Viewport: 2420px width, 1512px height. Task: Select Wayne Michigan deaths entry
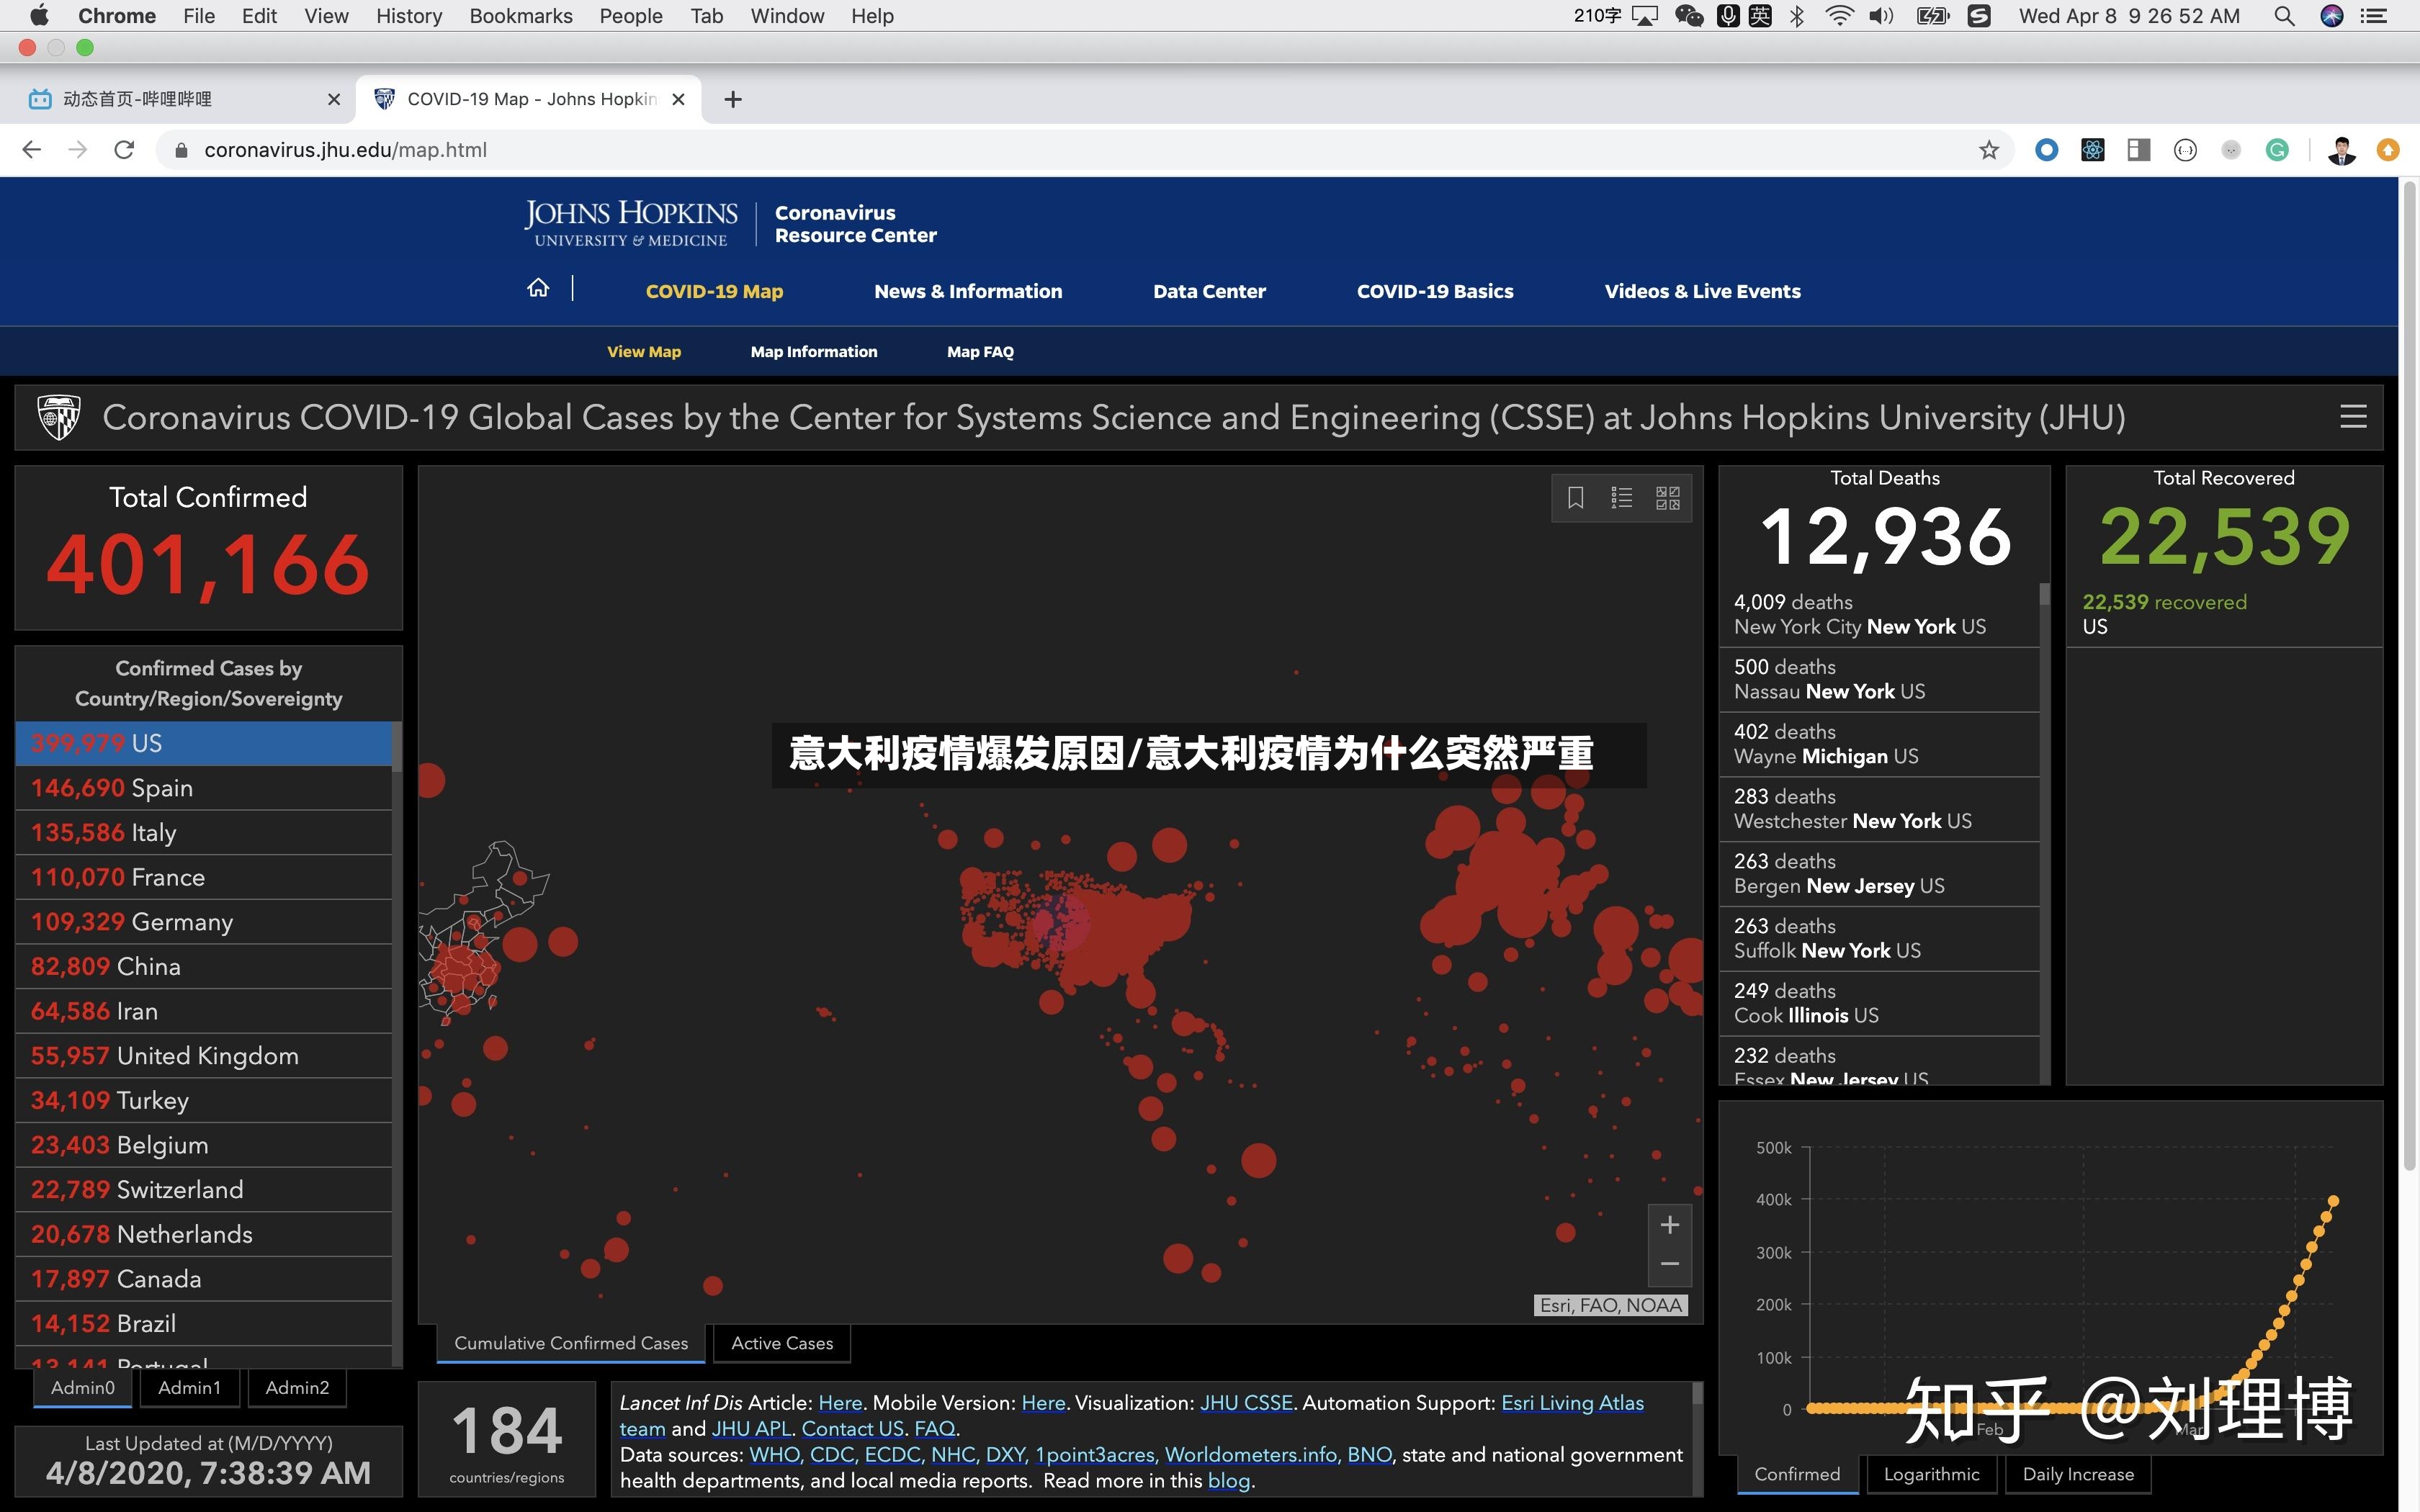coord(1879,744)
